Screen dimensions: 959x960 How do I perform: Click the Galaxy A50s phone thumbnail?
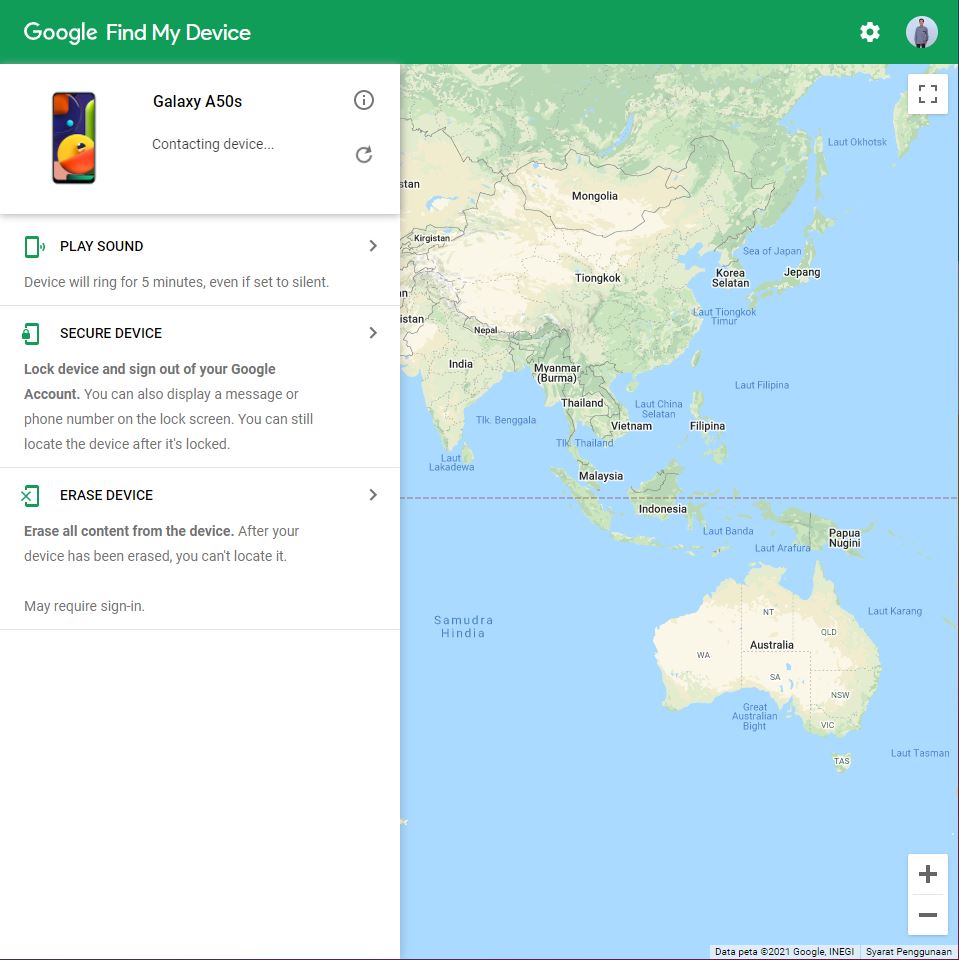(x=74, y=138)
